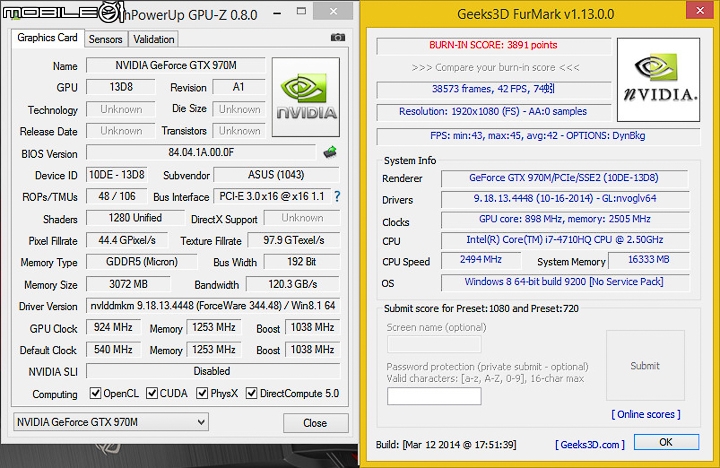Click OK in the FurMark window

[666, 442]
